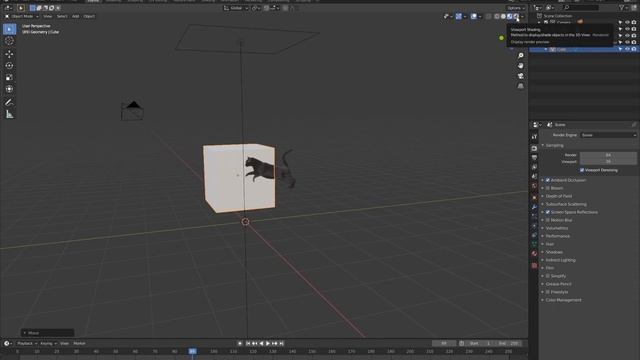This screenshot has width=640, height=360.
Task: Click the zoom view magnifier icon
Action: (520, 56)
